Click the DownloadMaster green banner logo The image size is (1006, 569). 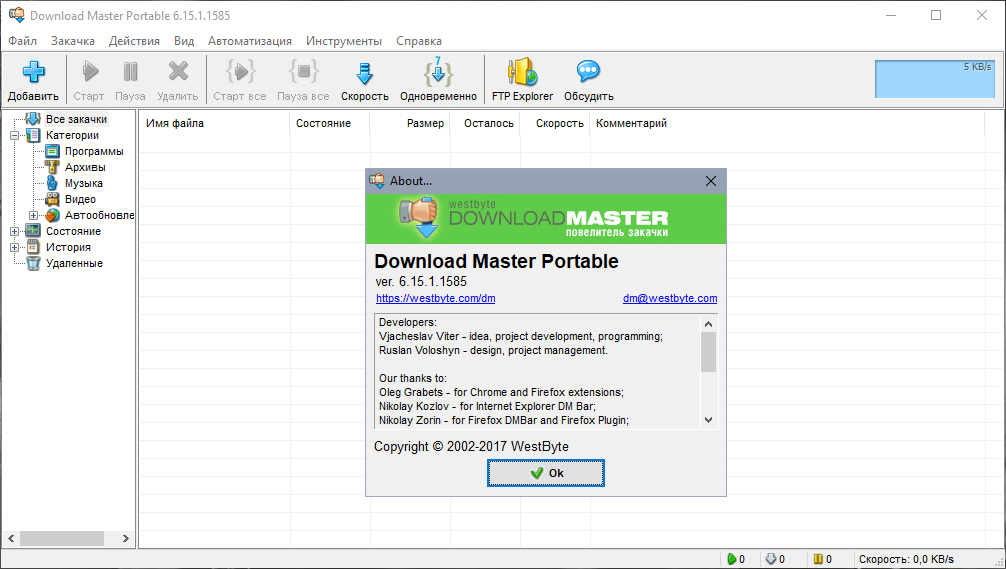546,219
